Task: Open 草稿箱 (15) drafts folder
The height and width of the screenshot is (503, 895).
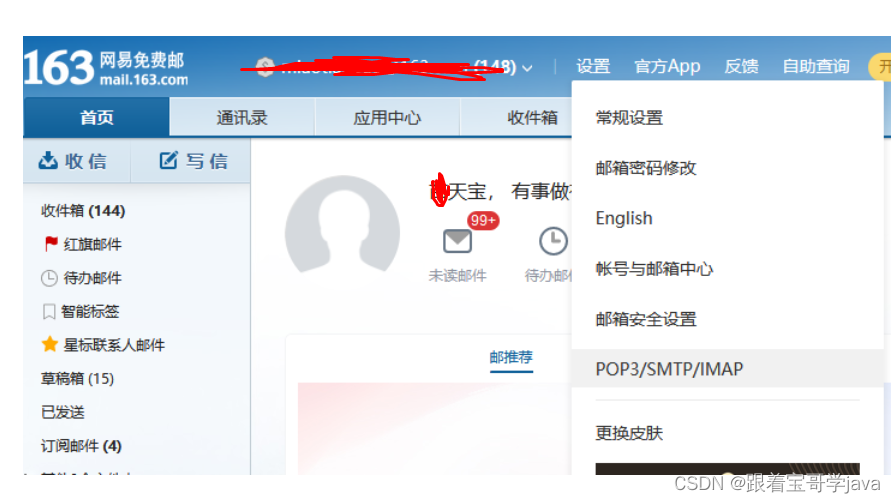Action: click(77, 379)
